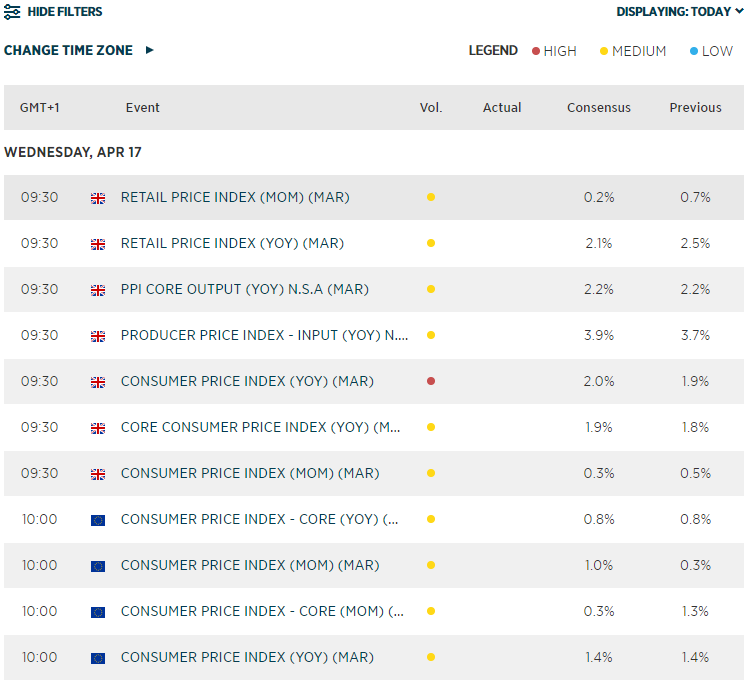Click yellow volatility dot for Retail Price Index (YoY)
This screenshot has width=747, height=680.
tap(431, 243)
